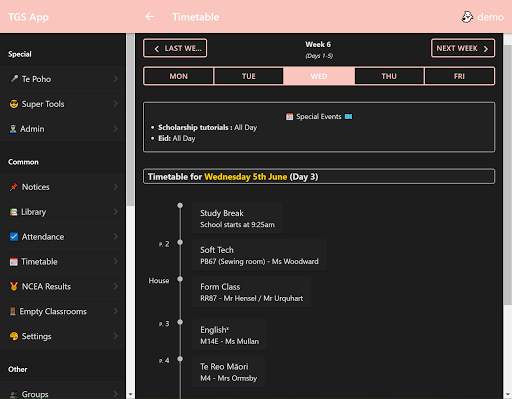This screenshot has height=399, width=512.
Task: Click the Groups people icon
Action: 14,395
